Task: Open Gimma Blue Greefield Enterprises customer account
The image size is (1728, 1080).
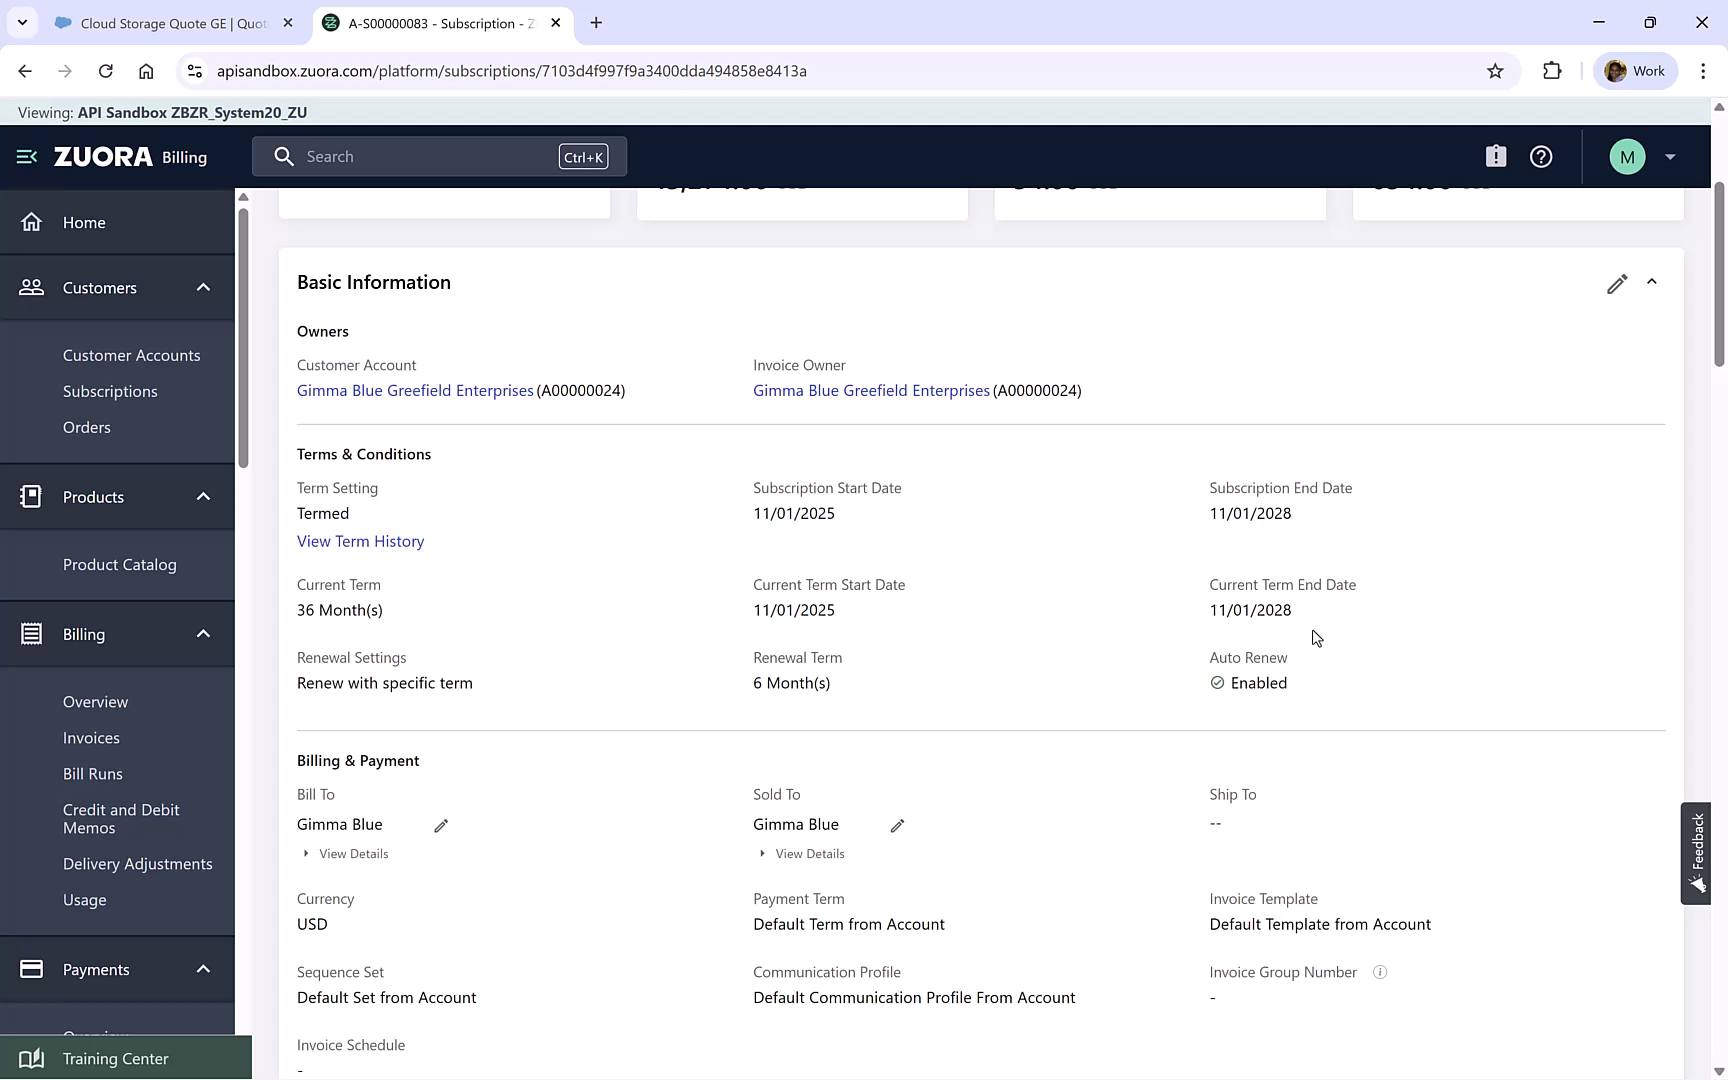Action: pyautogui.click(x=415, y=390)
